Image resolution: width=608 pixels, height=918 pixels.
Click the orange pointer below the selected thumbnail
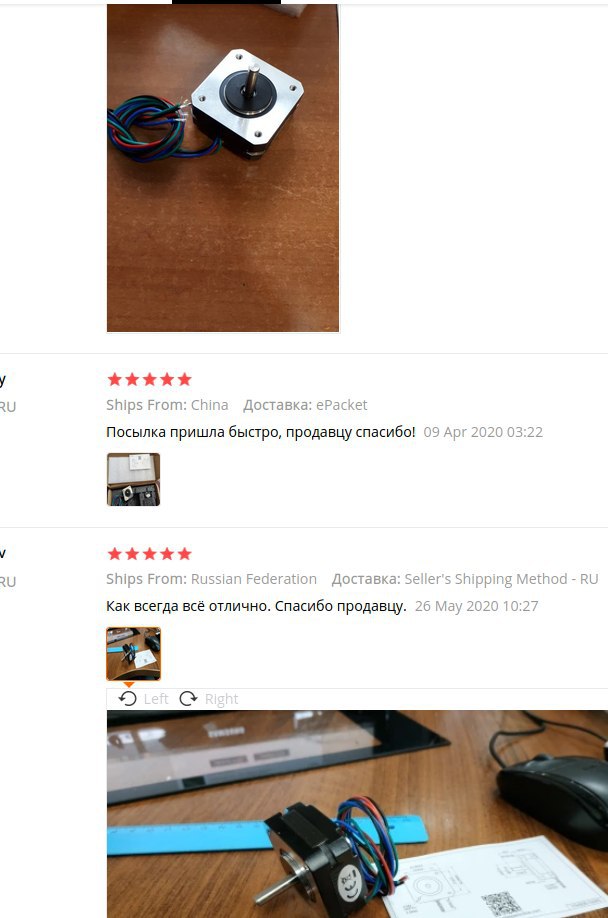point(129,684)
